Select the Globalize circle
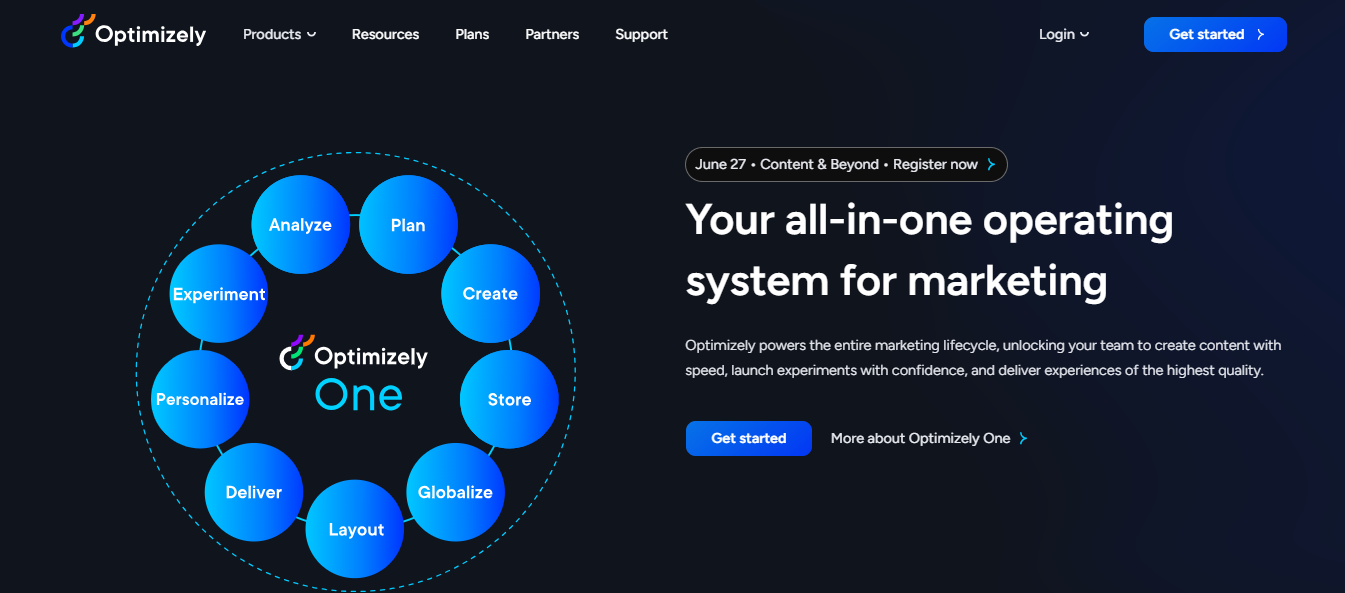The image size is (1345, 593). [x=455, y=492]
